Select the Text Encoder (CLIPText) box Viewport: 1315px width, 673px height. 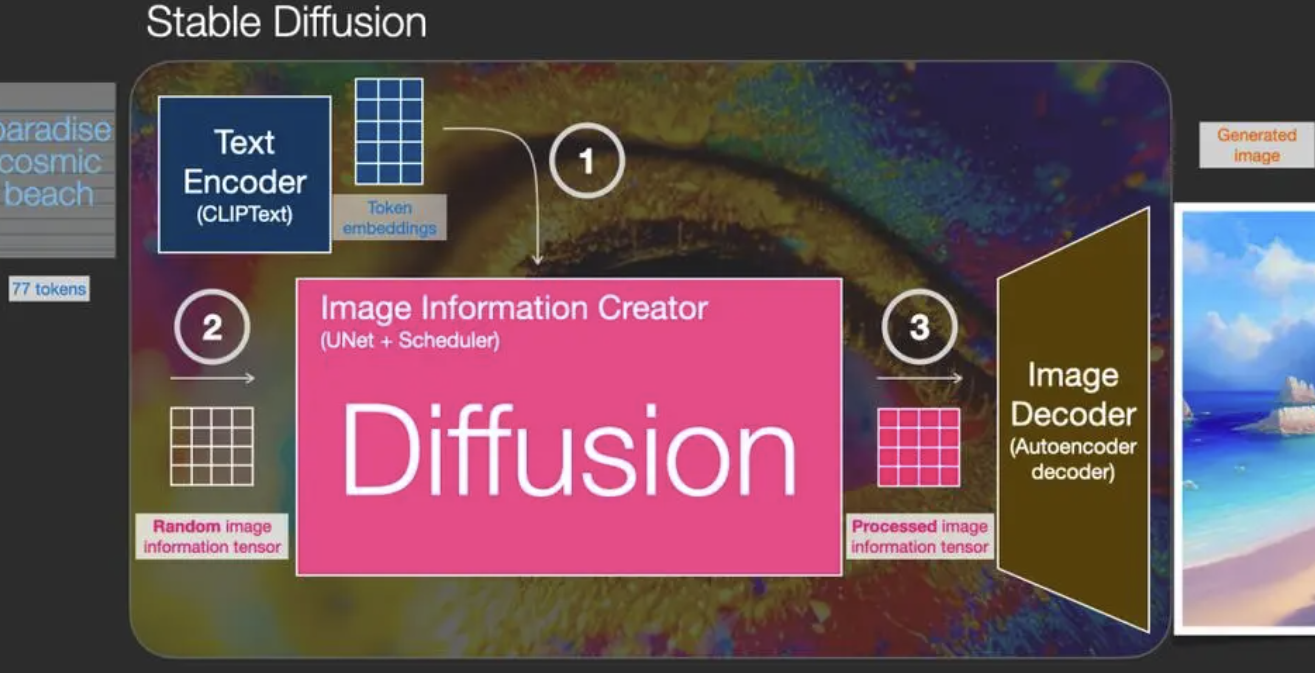pyautogui.click(x=245, y=174)
